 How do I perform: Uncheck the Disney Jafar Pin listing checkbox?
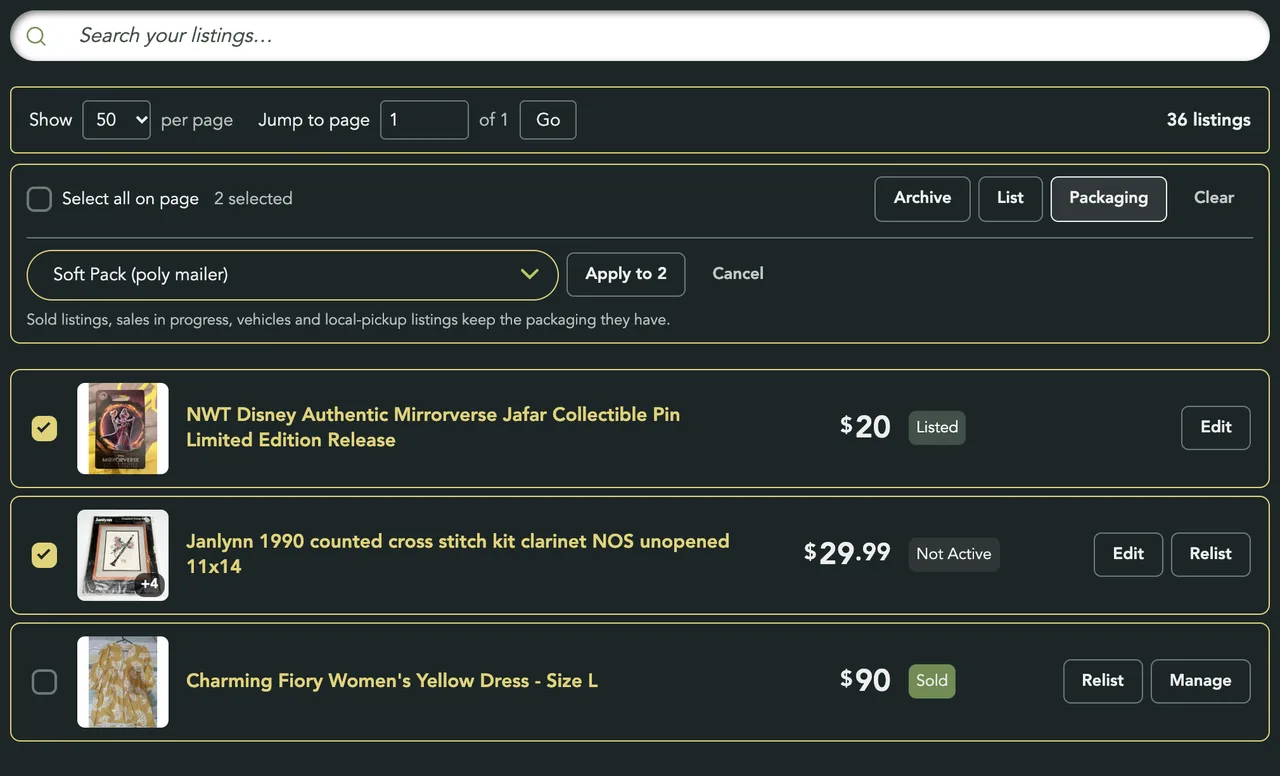[44, 428]
